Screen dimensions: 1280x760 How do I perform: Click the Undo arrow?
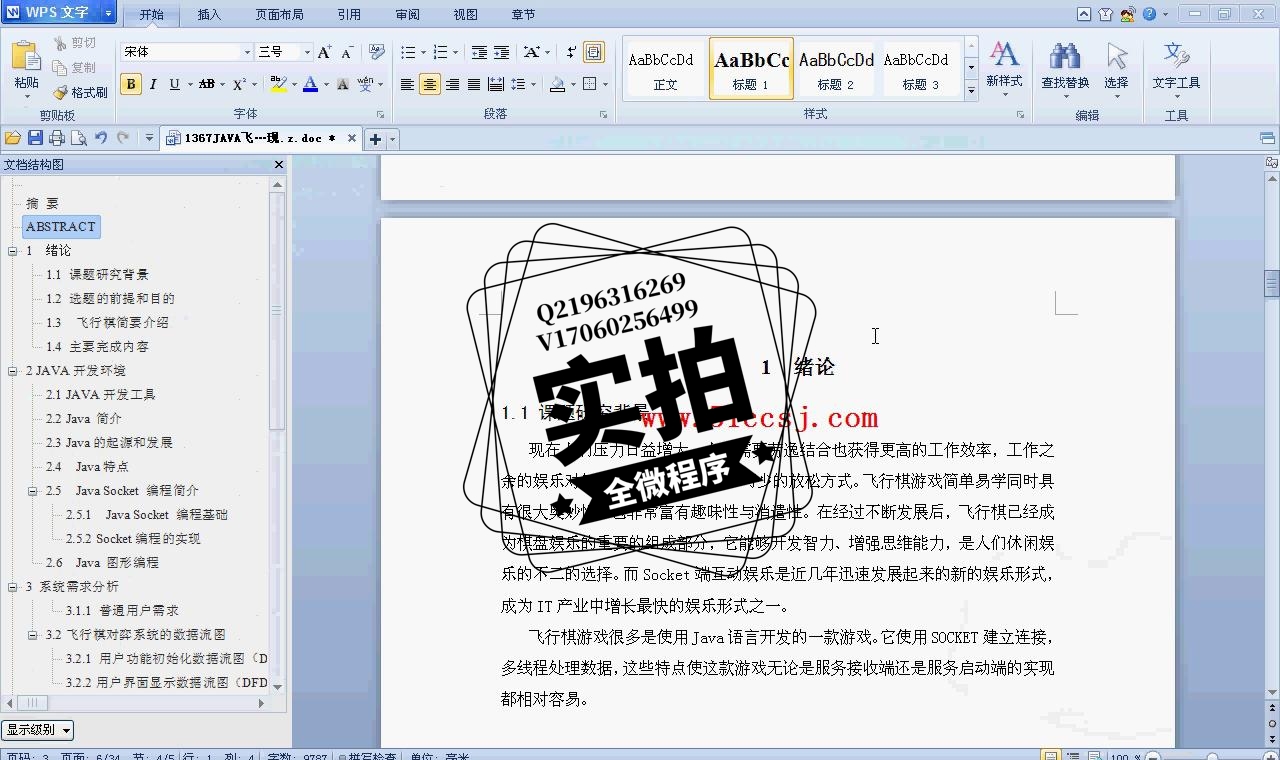coord(101,138)
